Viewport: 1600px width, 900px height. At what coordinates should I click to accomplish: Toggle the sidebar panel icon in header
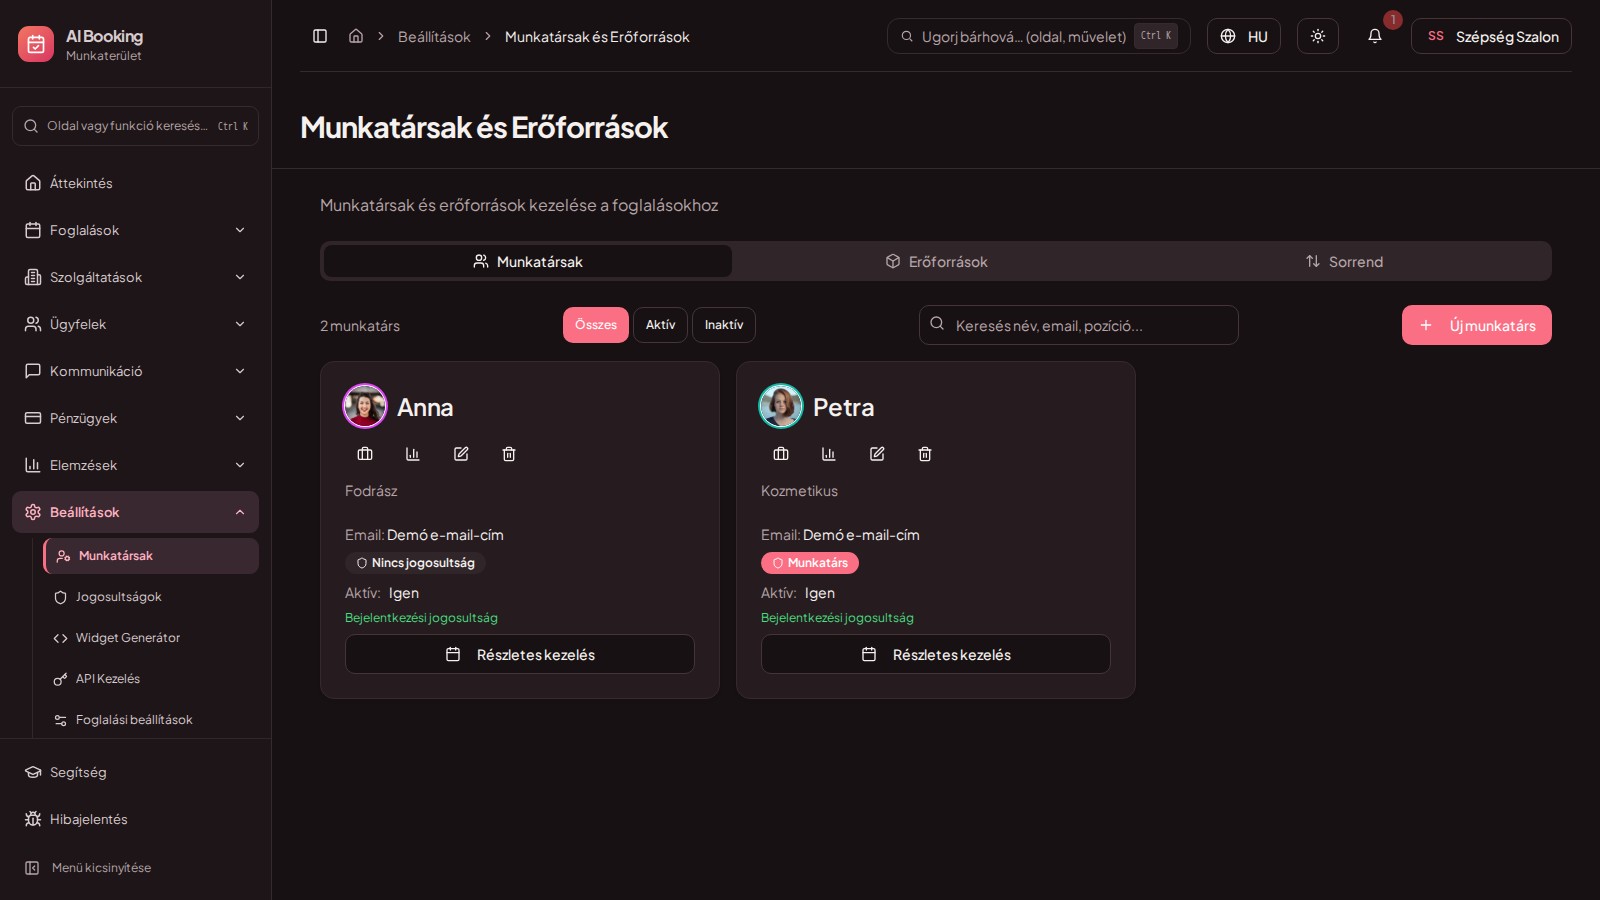[320, 36]
